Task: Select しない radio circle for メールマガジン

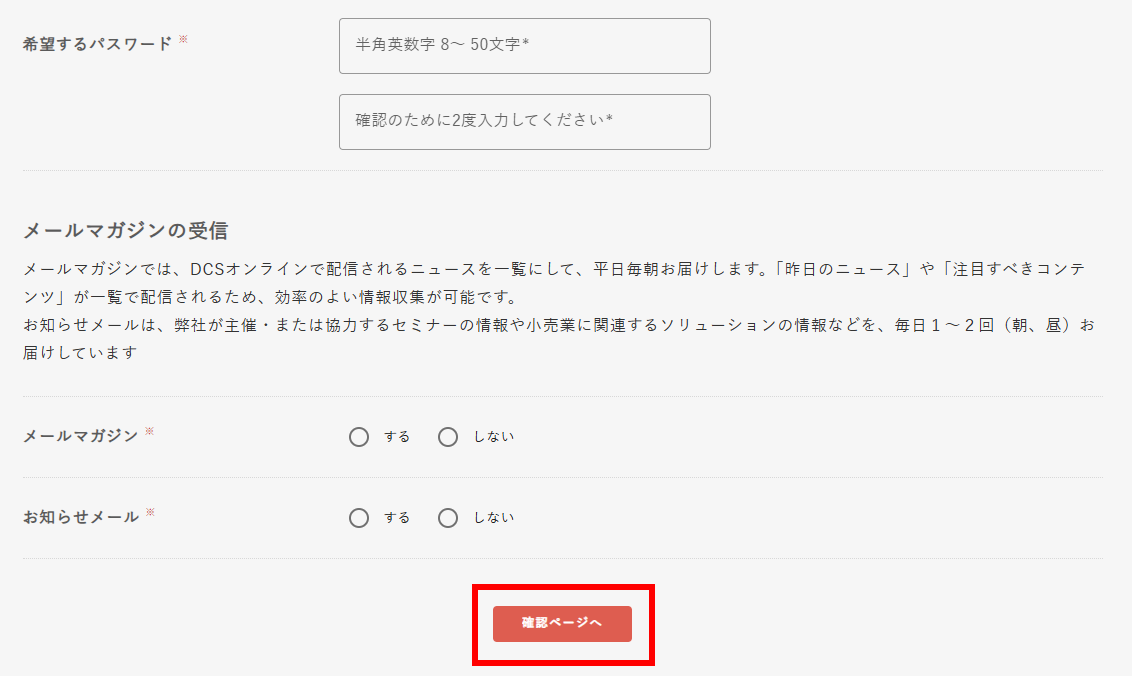Action: [448, 437]
